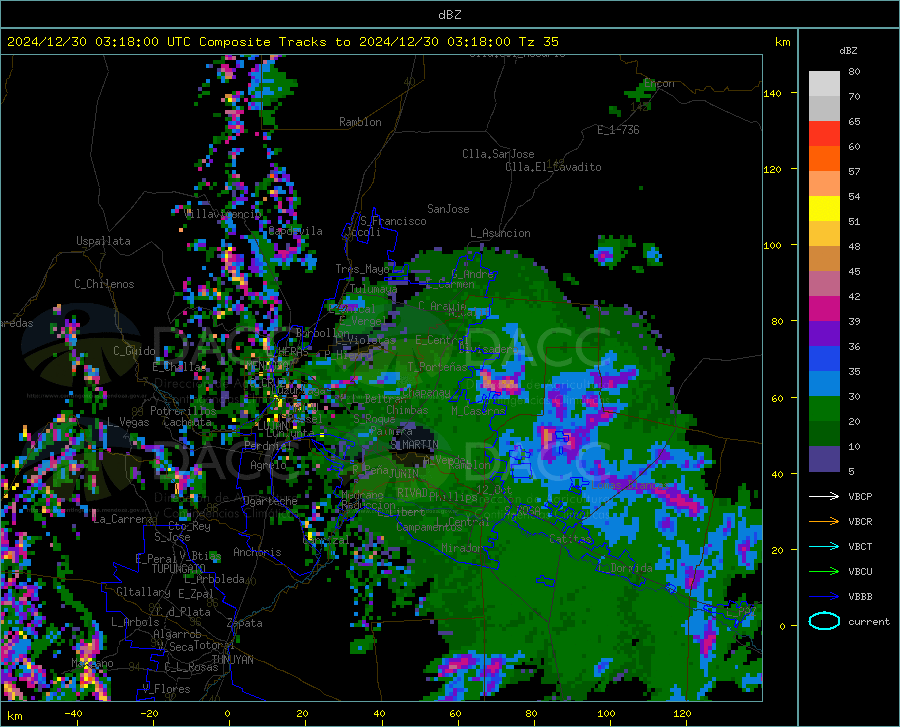Select the red 60-65 dBZ swatch

click(824, 134)
